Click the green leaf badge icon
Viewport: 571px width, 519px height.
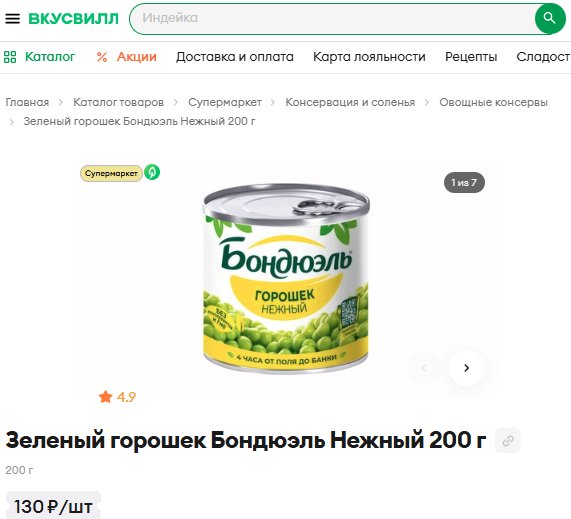(x=152, y=172)
